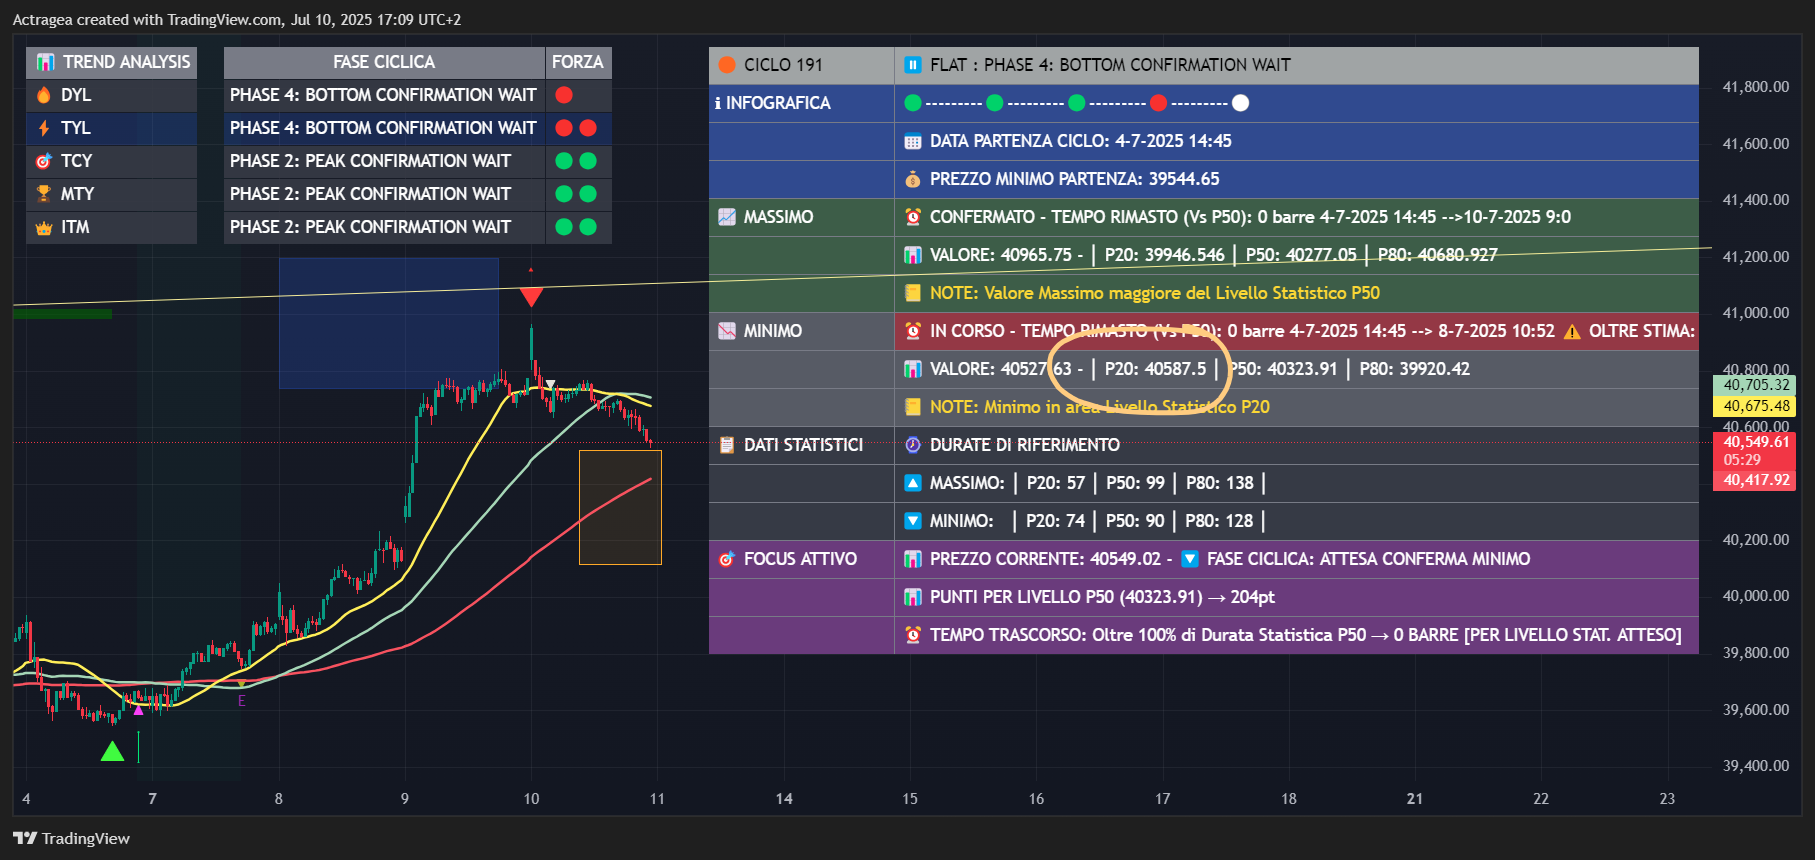Click the first green dot in INFOGRAFICA row
The width and height of the screenshot is (1815, 860).
pos(913,103)
